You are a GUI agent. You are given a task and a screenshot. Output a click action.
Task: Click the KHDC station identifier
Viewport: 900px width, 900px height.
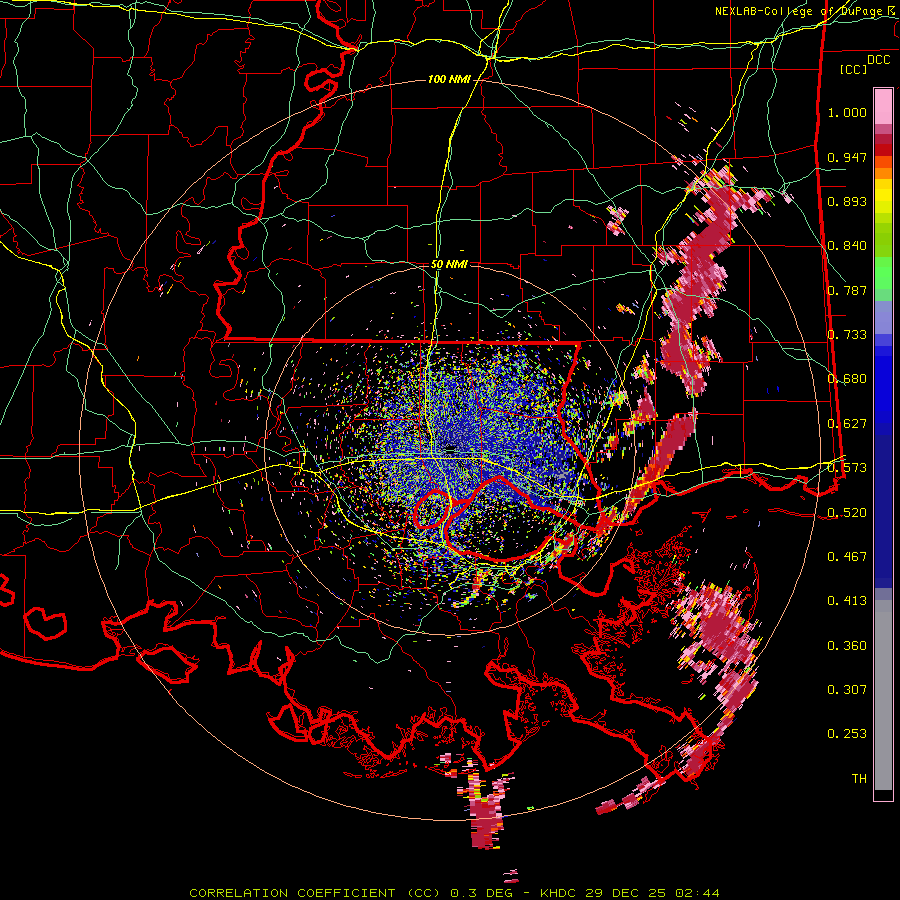pos(560,893)
